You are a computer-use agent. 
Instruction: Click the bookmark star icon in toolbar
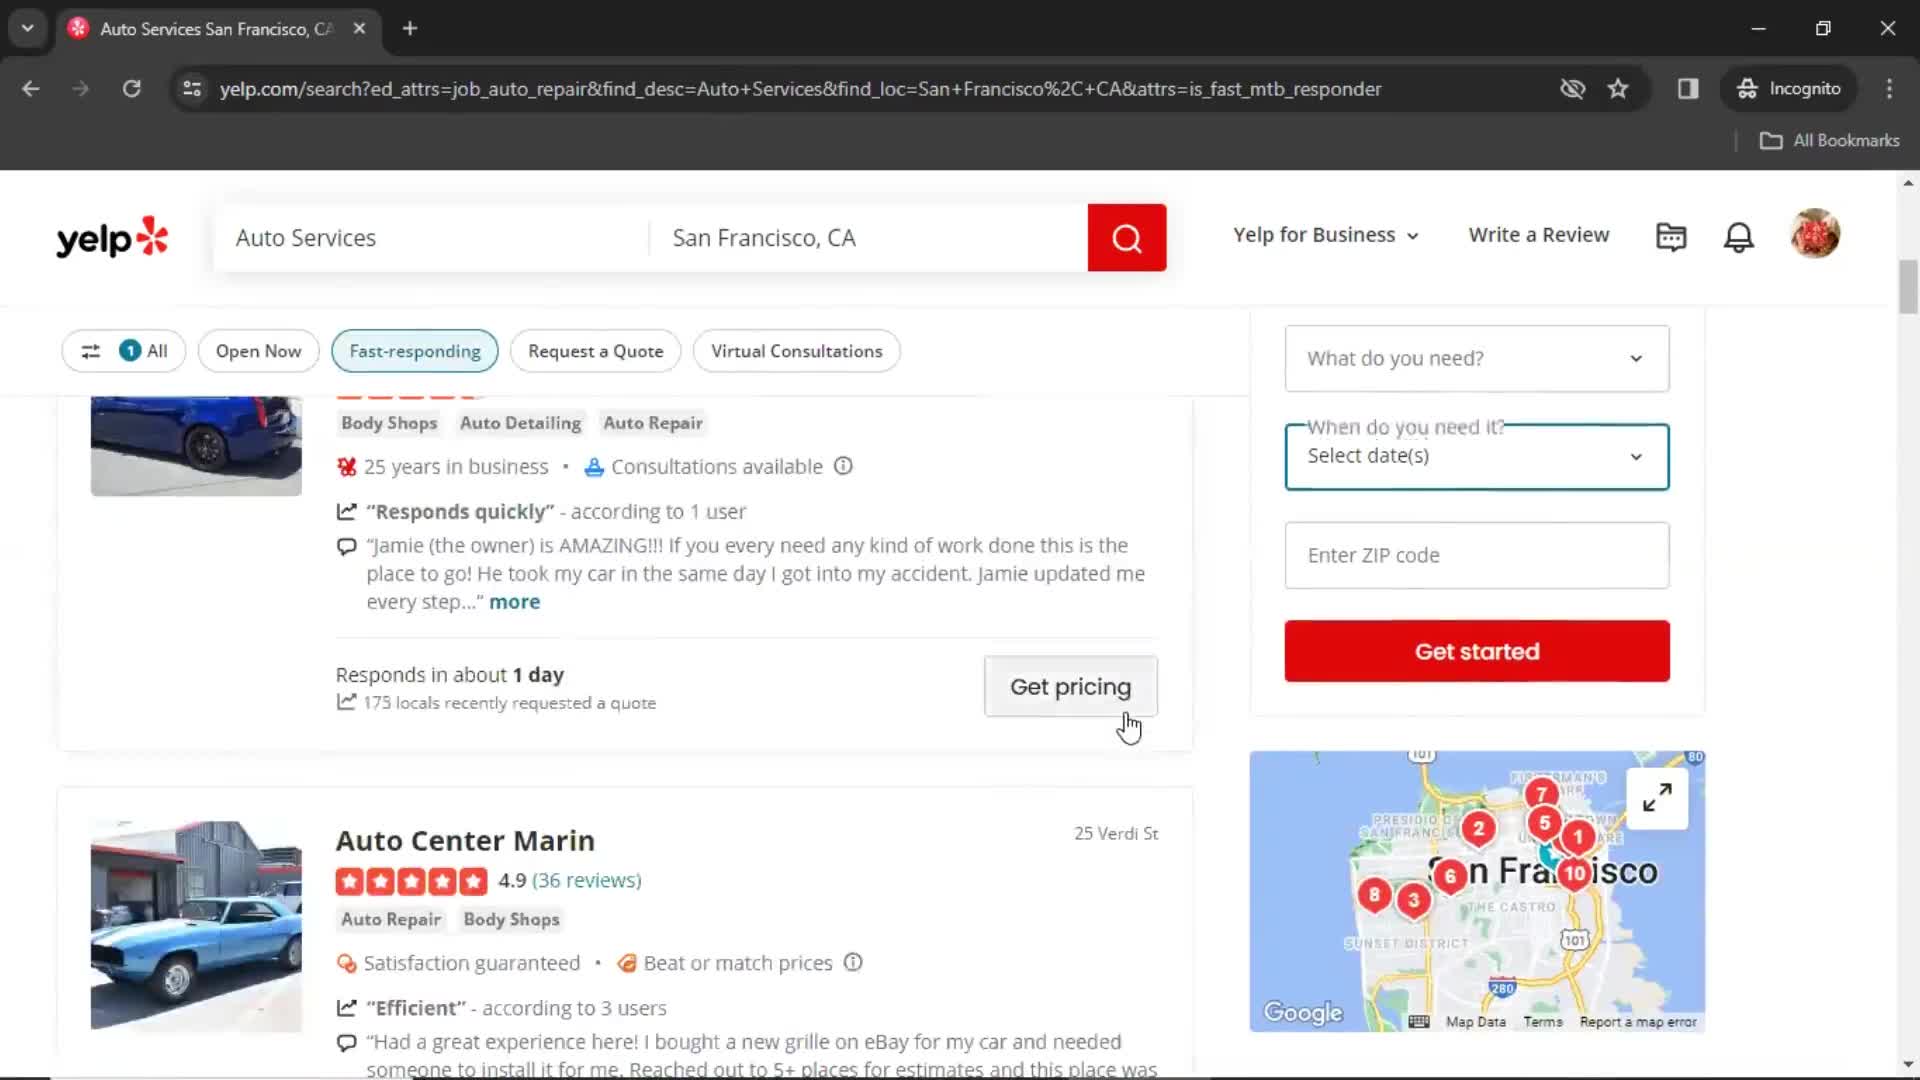[x=1621, y=88]
